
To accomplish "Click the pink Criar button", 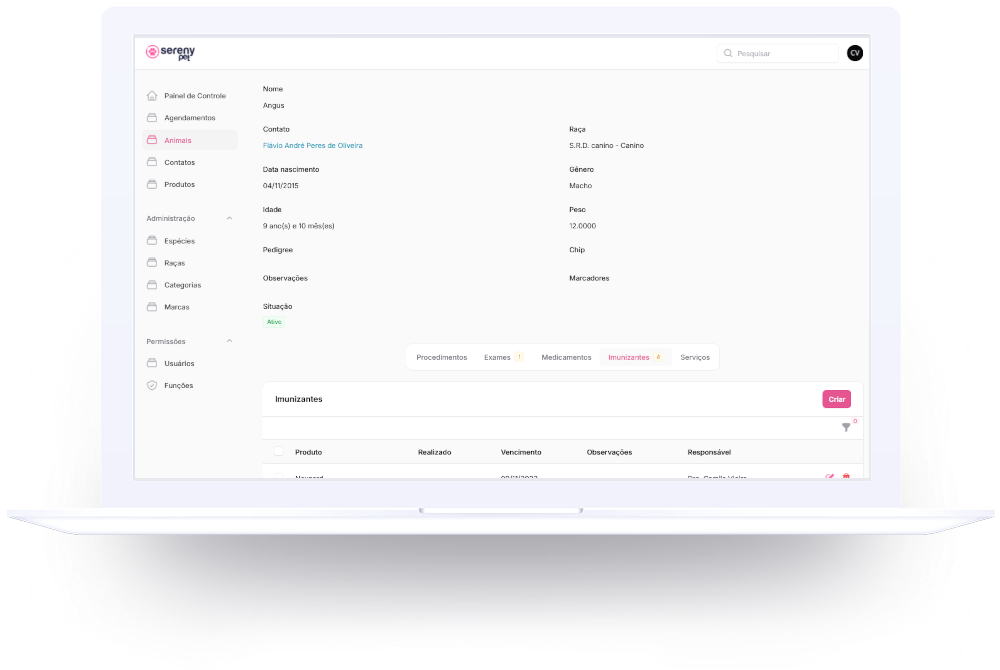I will pos(836,399).
